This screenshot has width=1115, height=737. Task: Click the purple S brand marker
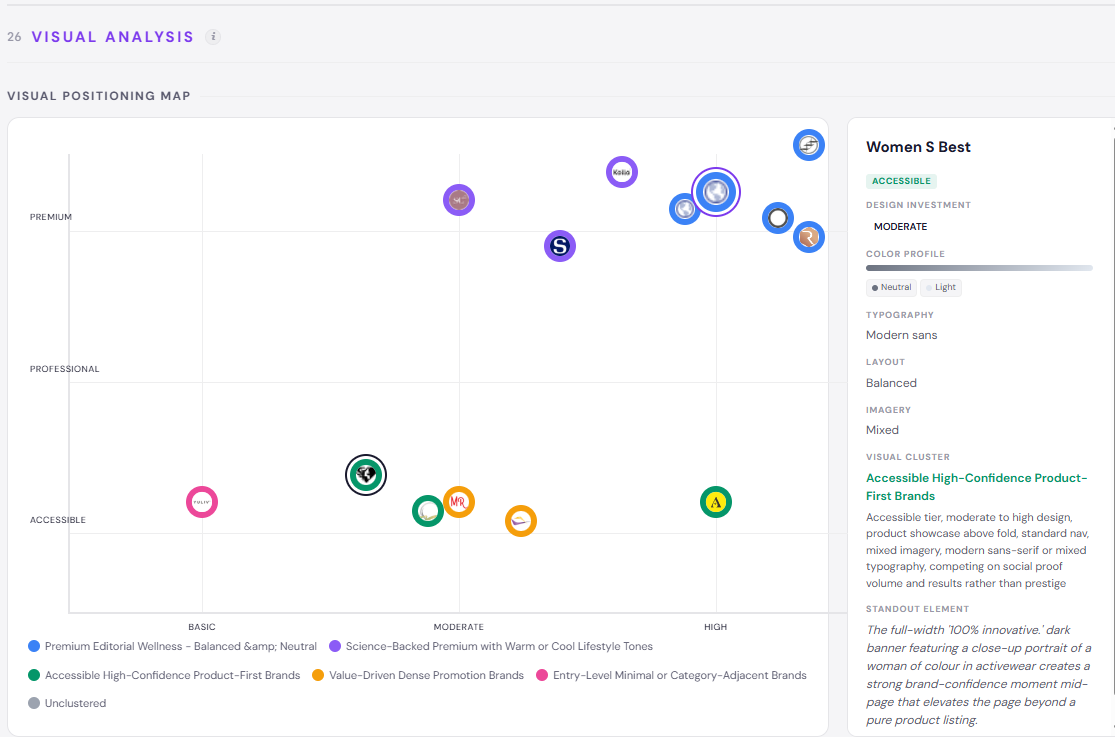[x=560, y=246]
